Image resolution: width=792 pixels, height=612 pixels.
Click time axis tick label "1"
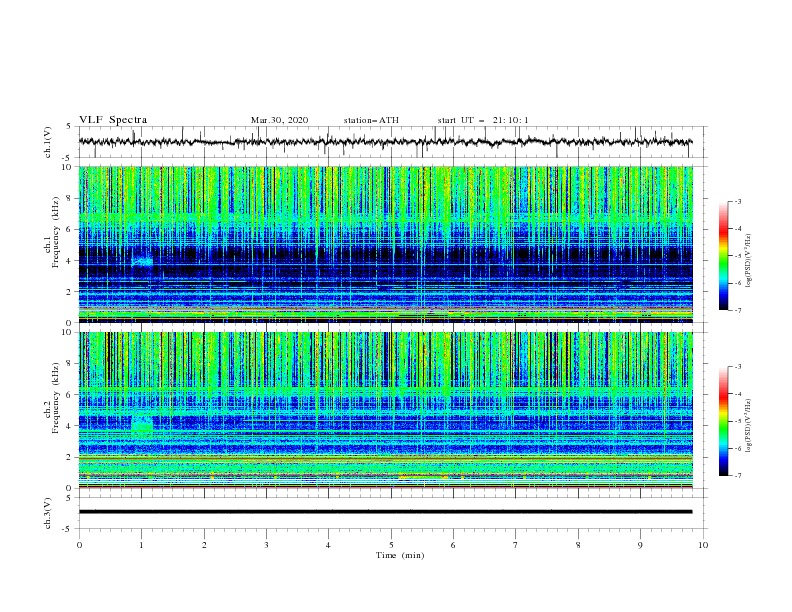coord(141,545)
